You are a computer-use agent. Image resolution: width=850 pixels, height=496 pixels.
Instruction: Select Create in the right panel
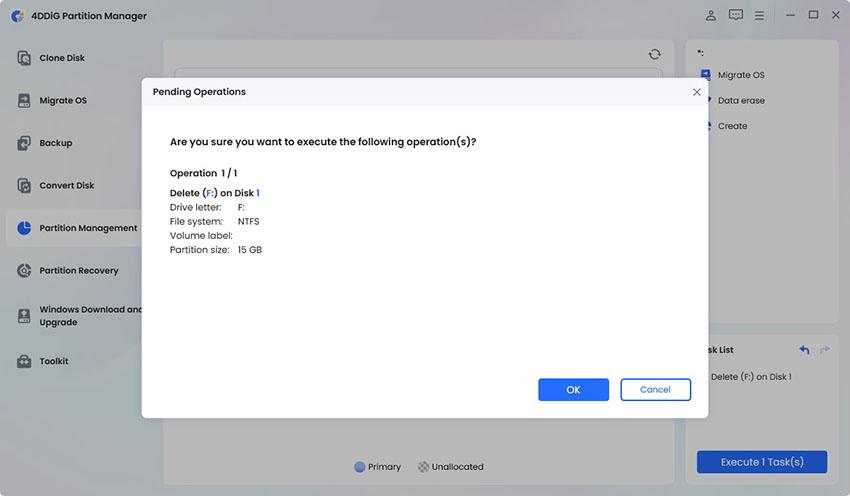(732, 126)
